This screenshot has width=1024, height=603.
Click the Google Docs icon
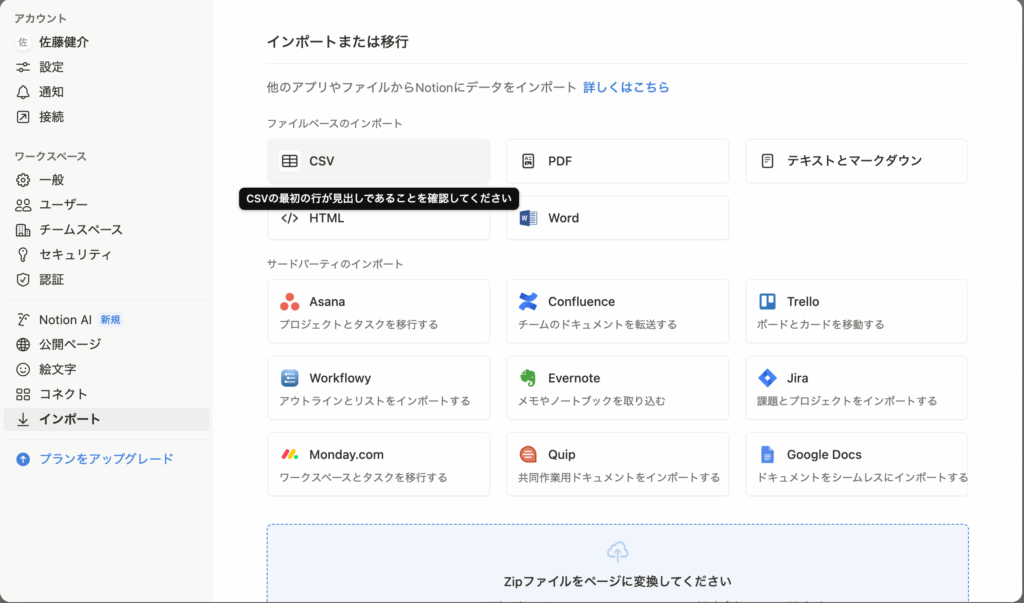pyautogui.click(x=767, y=454)
